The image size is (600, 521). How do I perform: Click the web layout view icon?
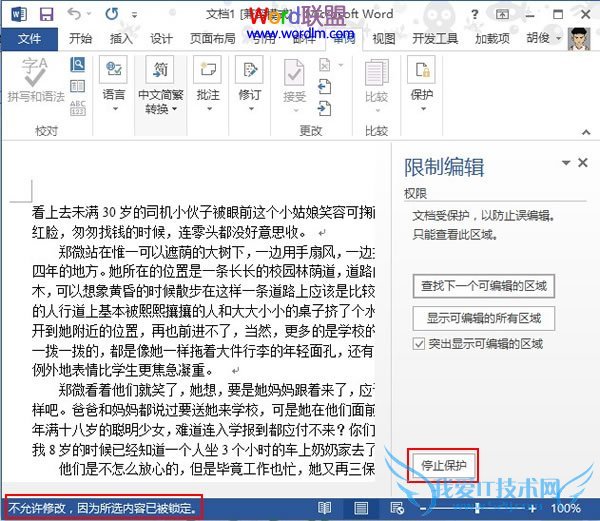pyautogui.click(x=397, y=508)
